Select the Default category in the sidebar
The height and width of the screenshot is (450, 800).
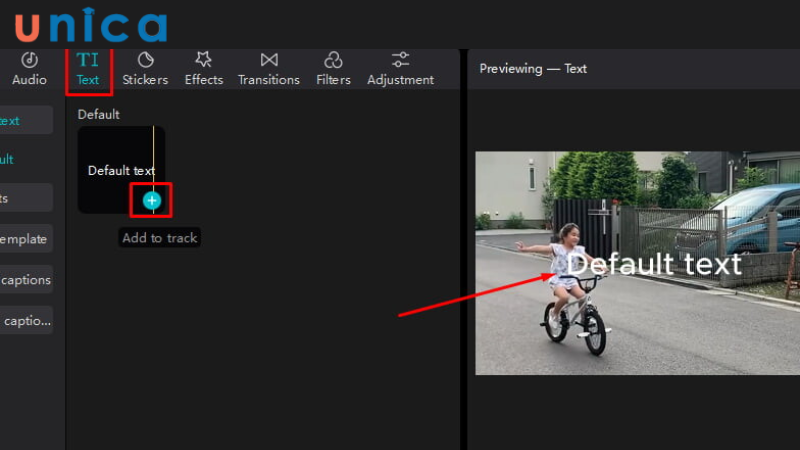tap(10, 159)
